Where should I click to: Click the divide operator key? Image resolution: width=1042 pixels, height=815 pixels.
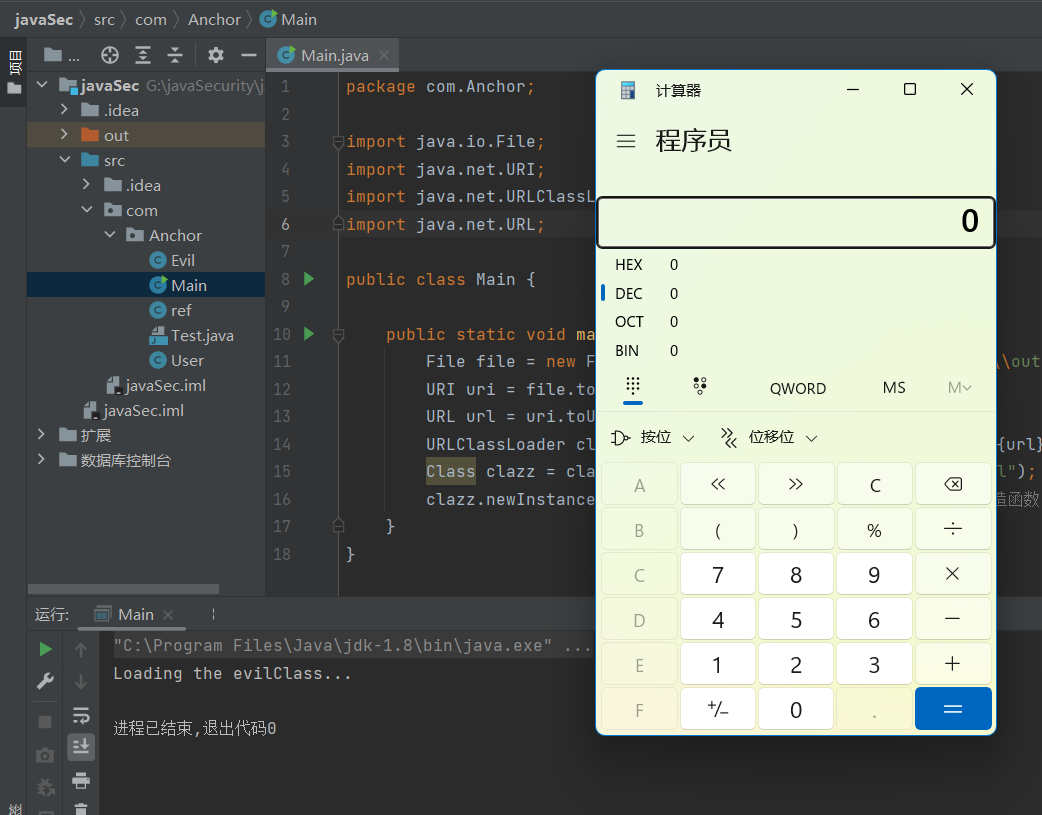click(953, 529)
